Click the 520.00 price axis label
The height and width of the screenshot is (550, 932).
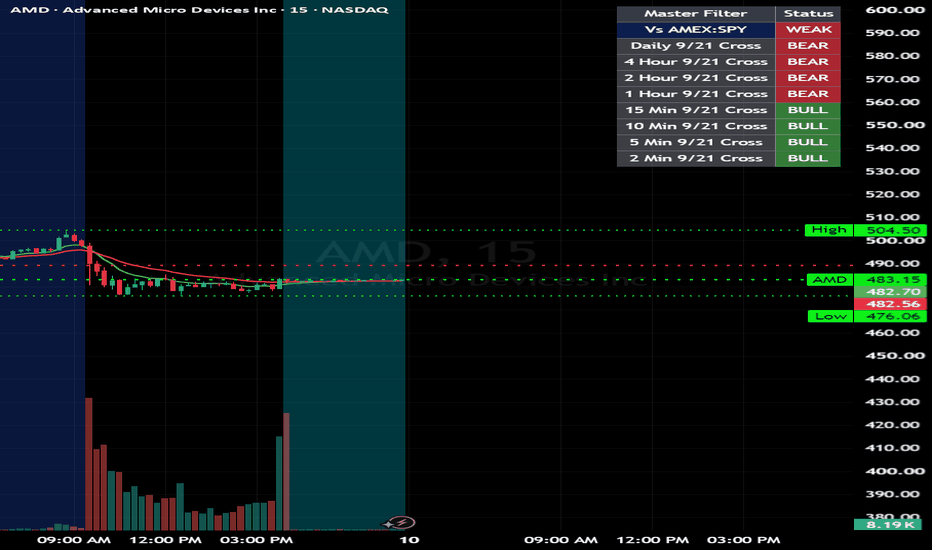coord(893,194)
